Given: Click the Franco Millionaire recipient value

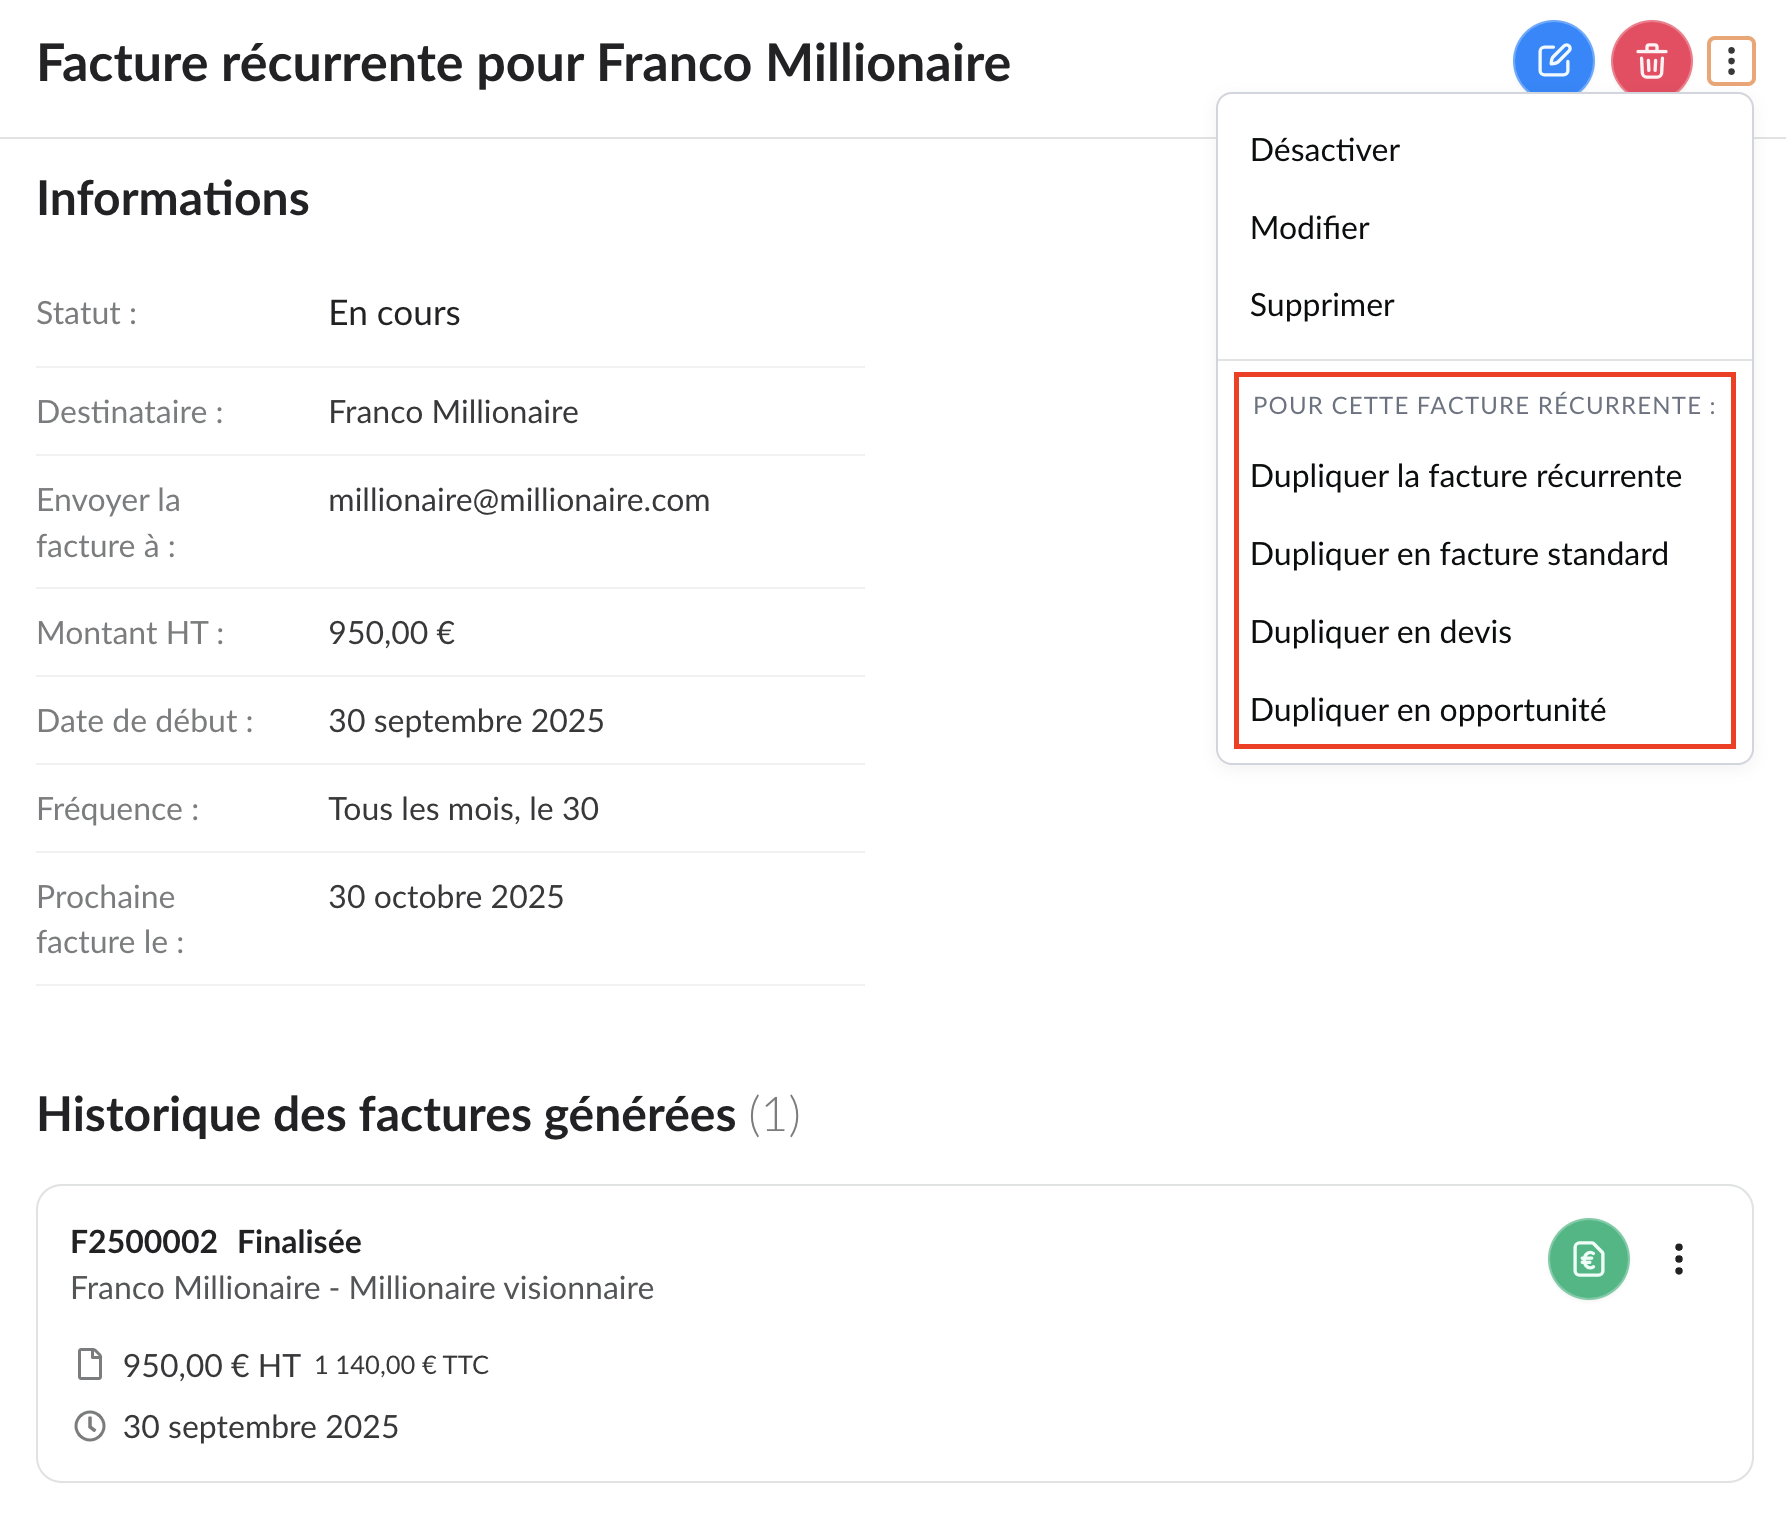Looking at the screenshot, I should (x=453, y=412).
